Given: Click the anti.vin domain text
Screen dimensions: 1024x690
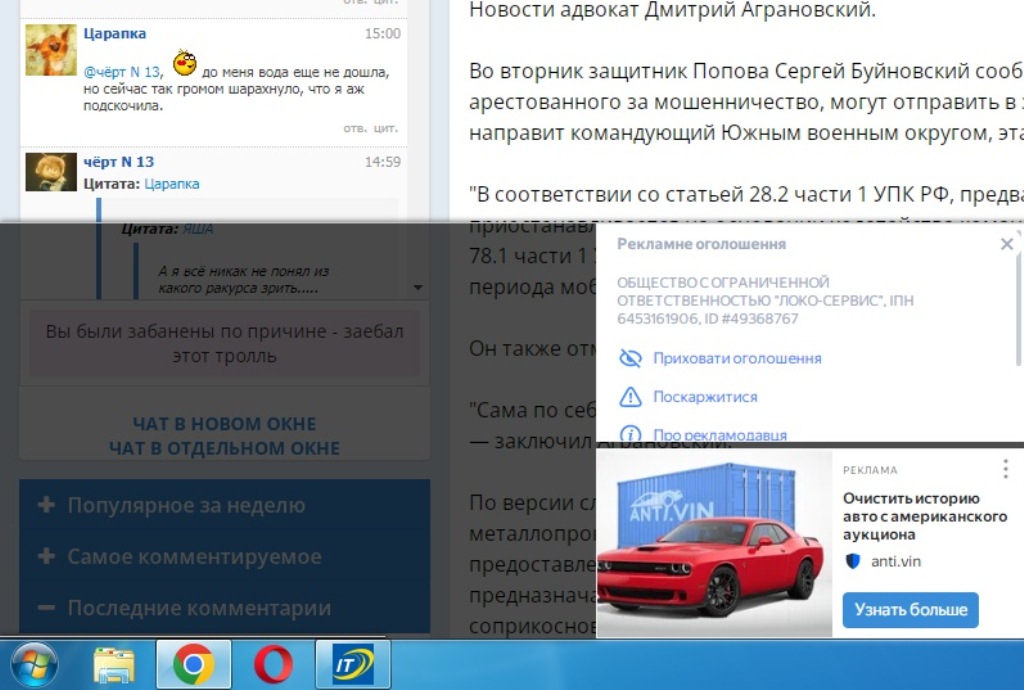Looking at the screenshot, I should coord(895,561).
